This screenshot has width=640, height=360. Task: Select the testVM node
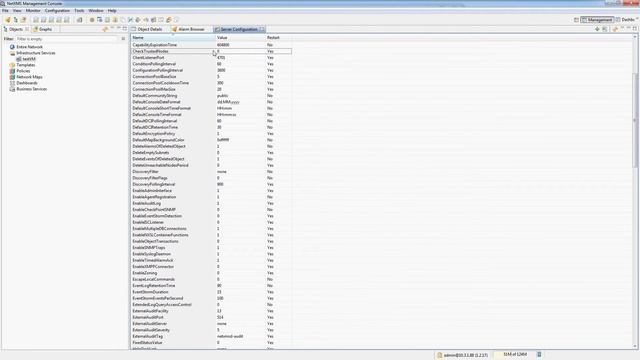coord(29,59)
